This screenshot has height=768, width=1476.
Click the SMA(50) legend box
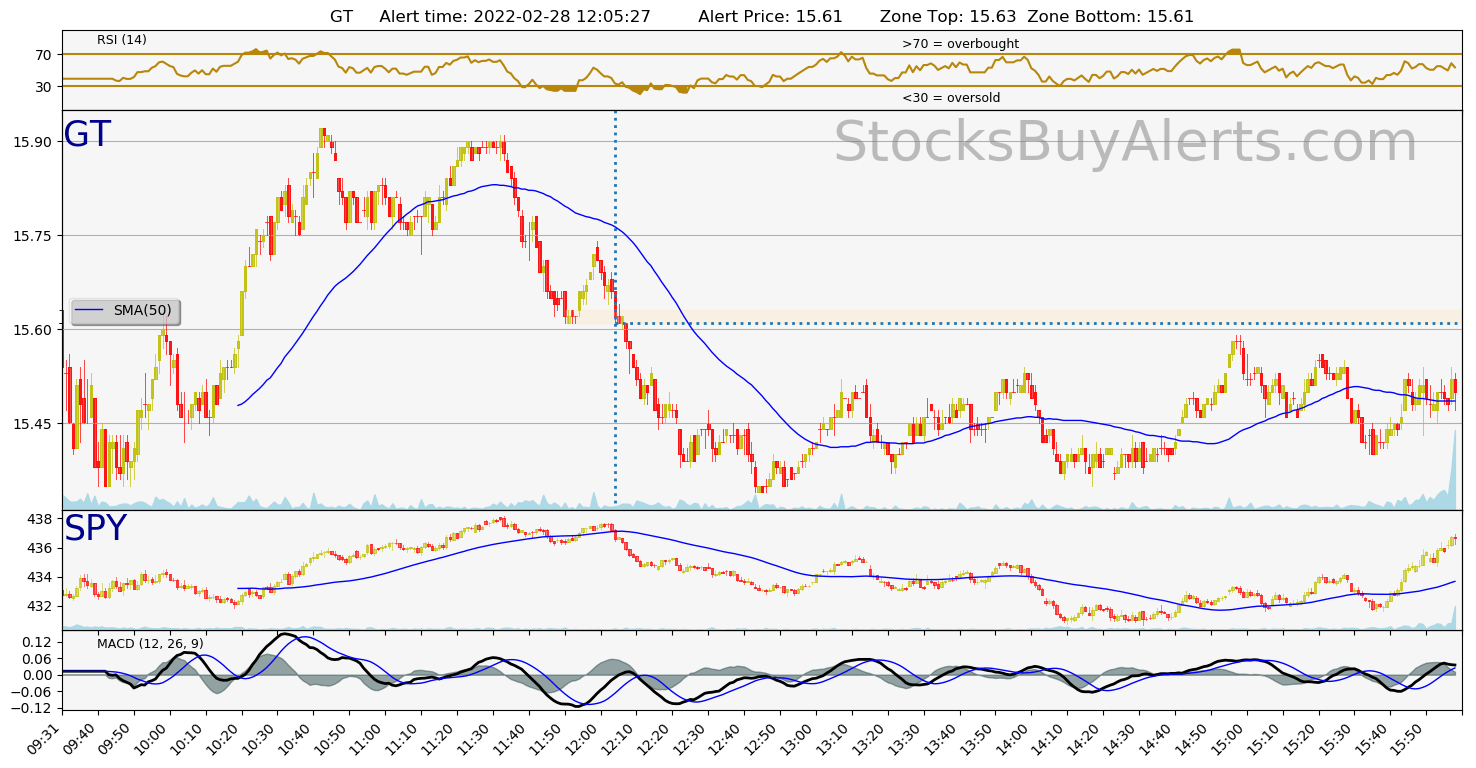tap(125, 311)
